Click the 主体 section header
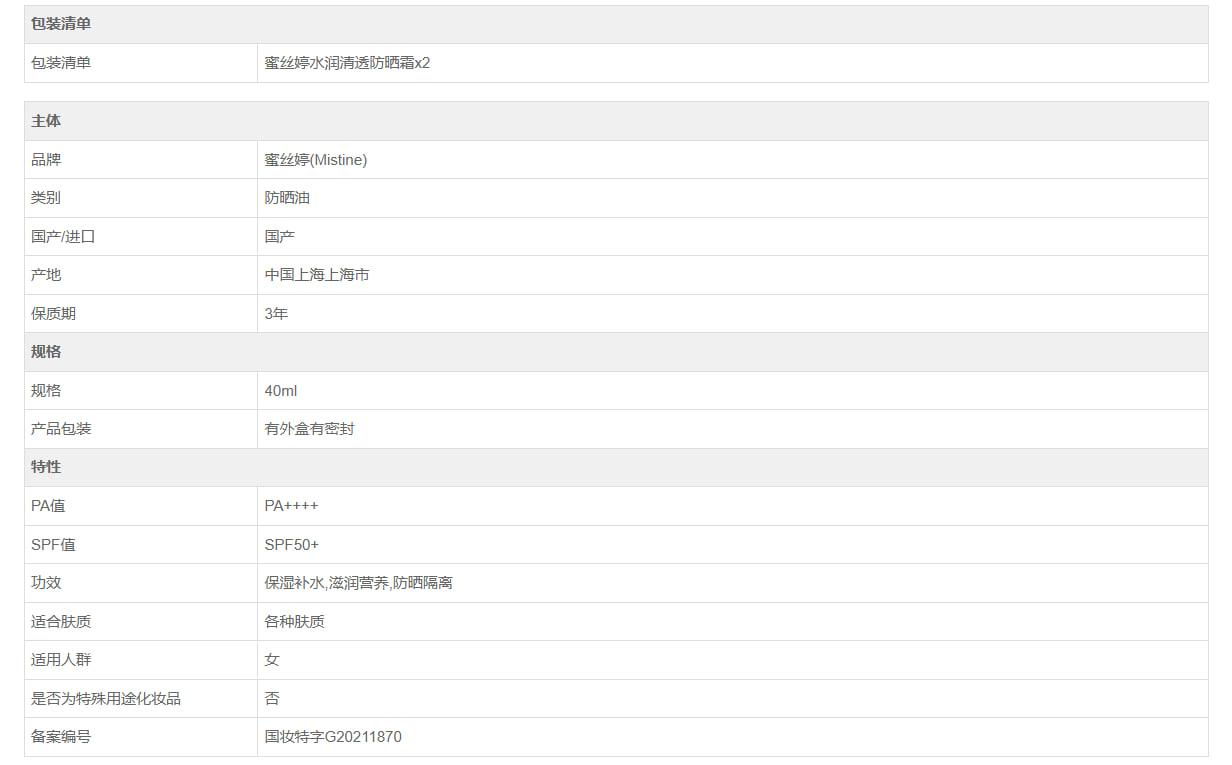 click(x=46, y=121)
